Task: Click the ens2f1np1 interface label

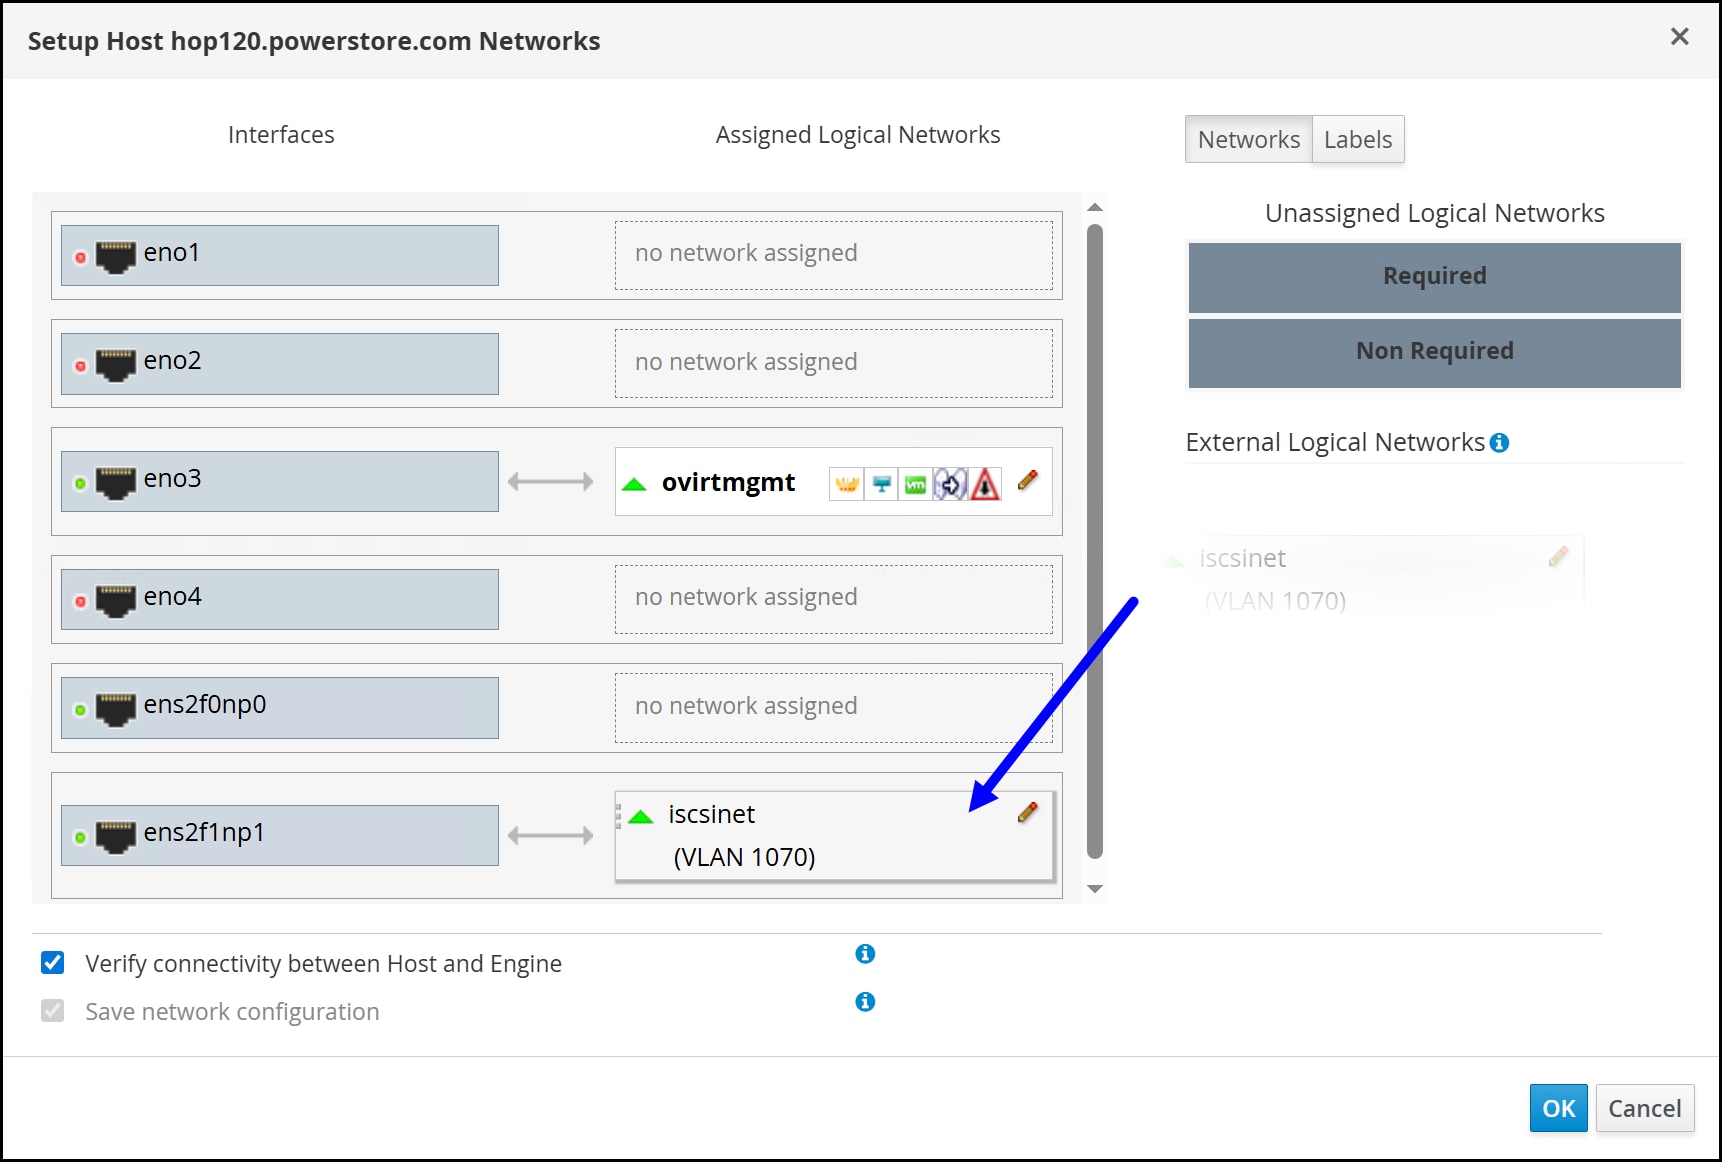Action: (x=204, y=832)
